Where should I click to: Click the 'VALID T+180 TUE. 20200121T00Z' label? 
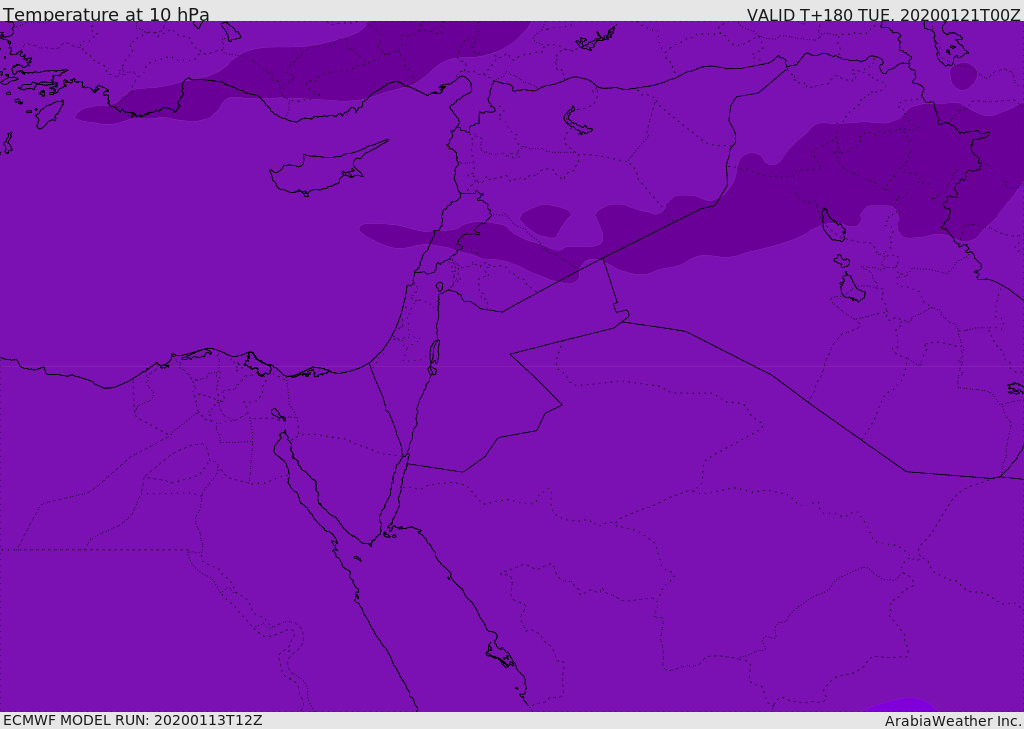[x=884, y=15]
